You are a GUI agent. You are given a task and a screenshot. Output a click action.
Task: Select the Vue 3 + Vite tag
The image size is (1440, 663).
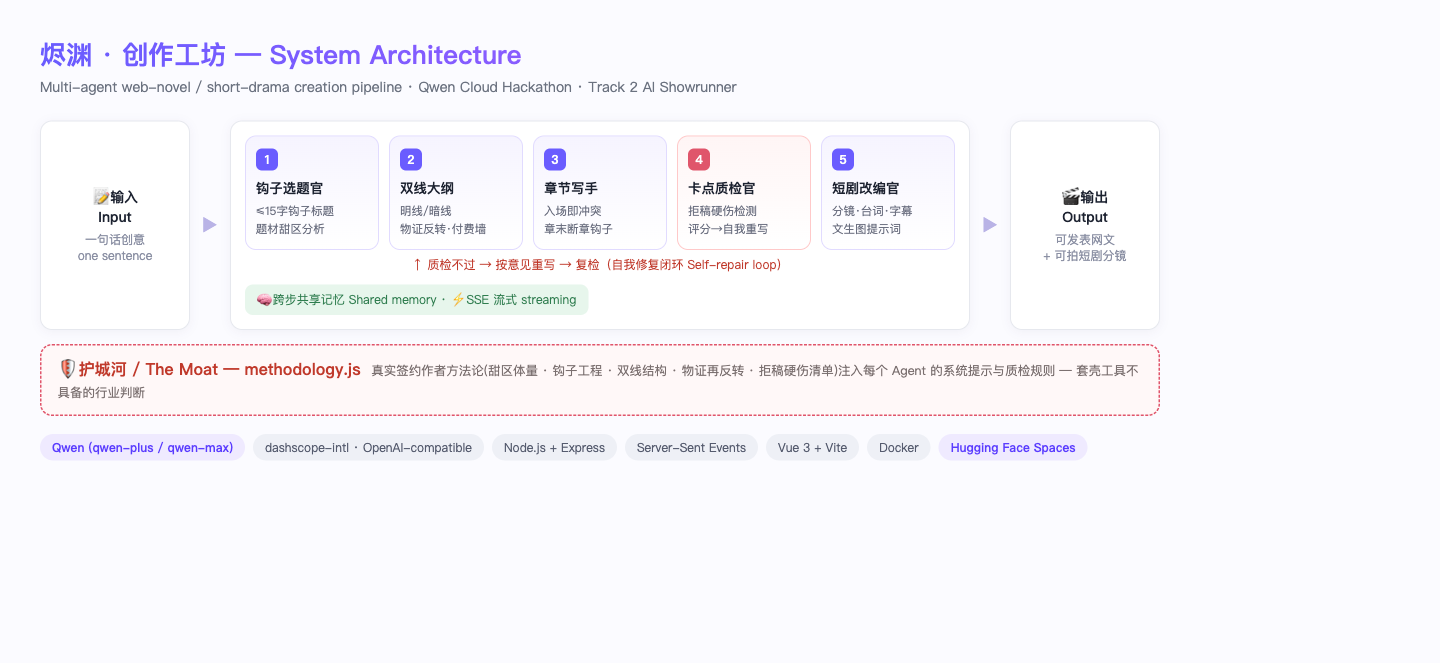(812, 448)
